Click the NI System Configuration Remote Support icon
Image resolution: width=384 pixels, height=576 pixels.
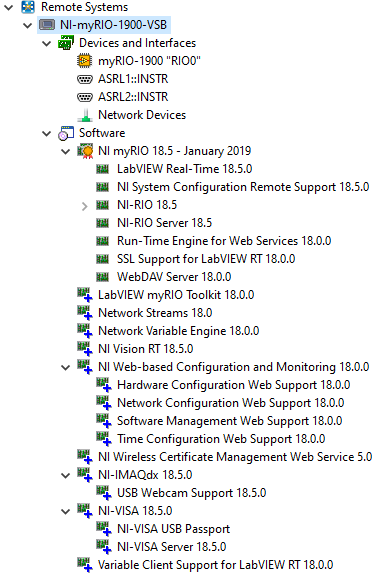click(103, 187)
